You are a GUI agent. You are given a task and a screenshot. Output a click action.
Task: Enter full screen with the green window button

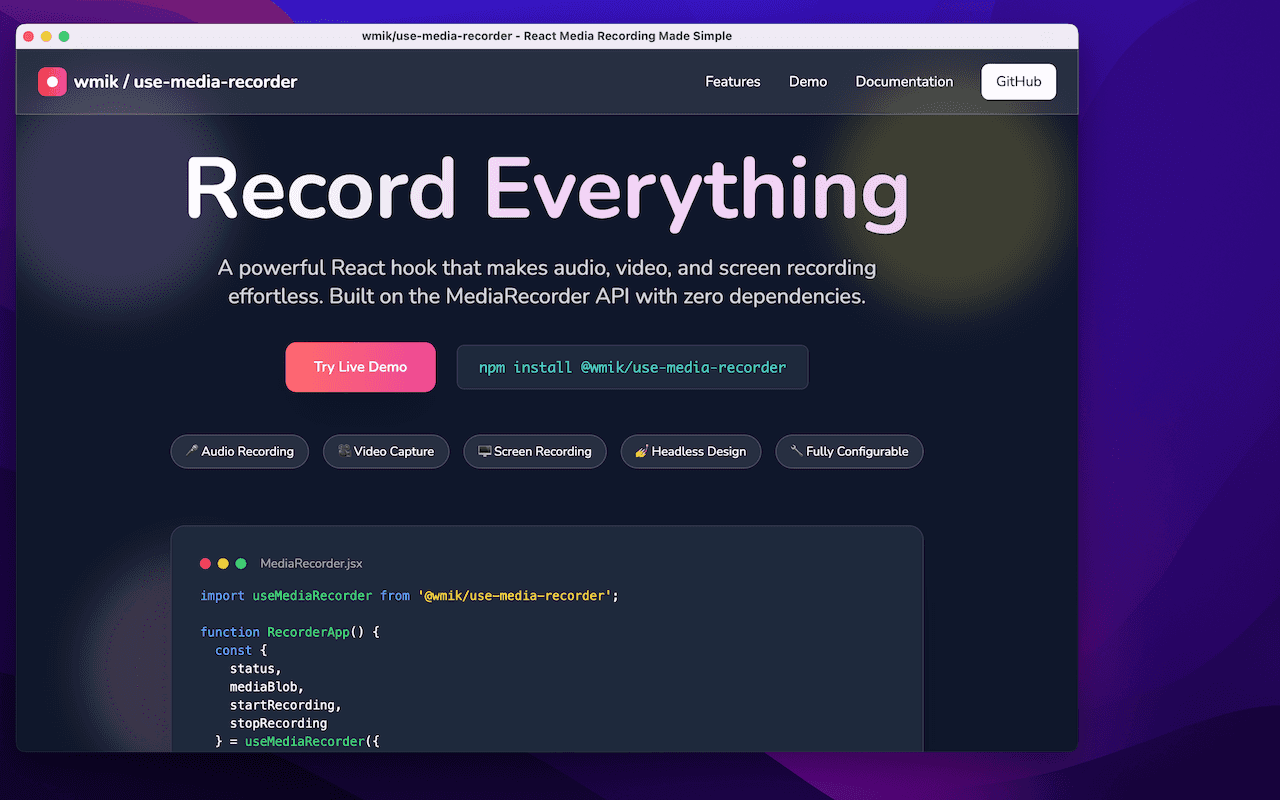click(64, 36)
